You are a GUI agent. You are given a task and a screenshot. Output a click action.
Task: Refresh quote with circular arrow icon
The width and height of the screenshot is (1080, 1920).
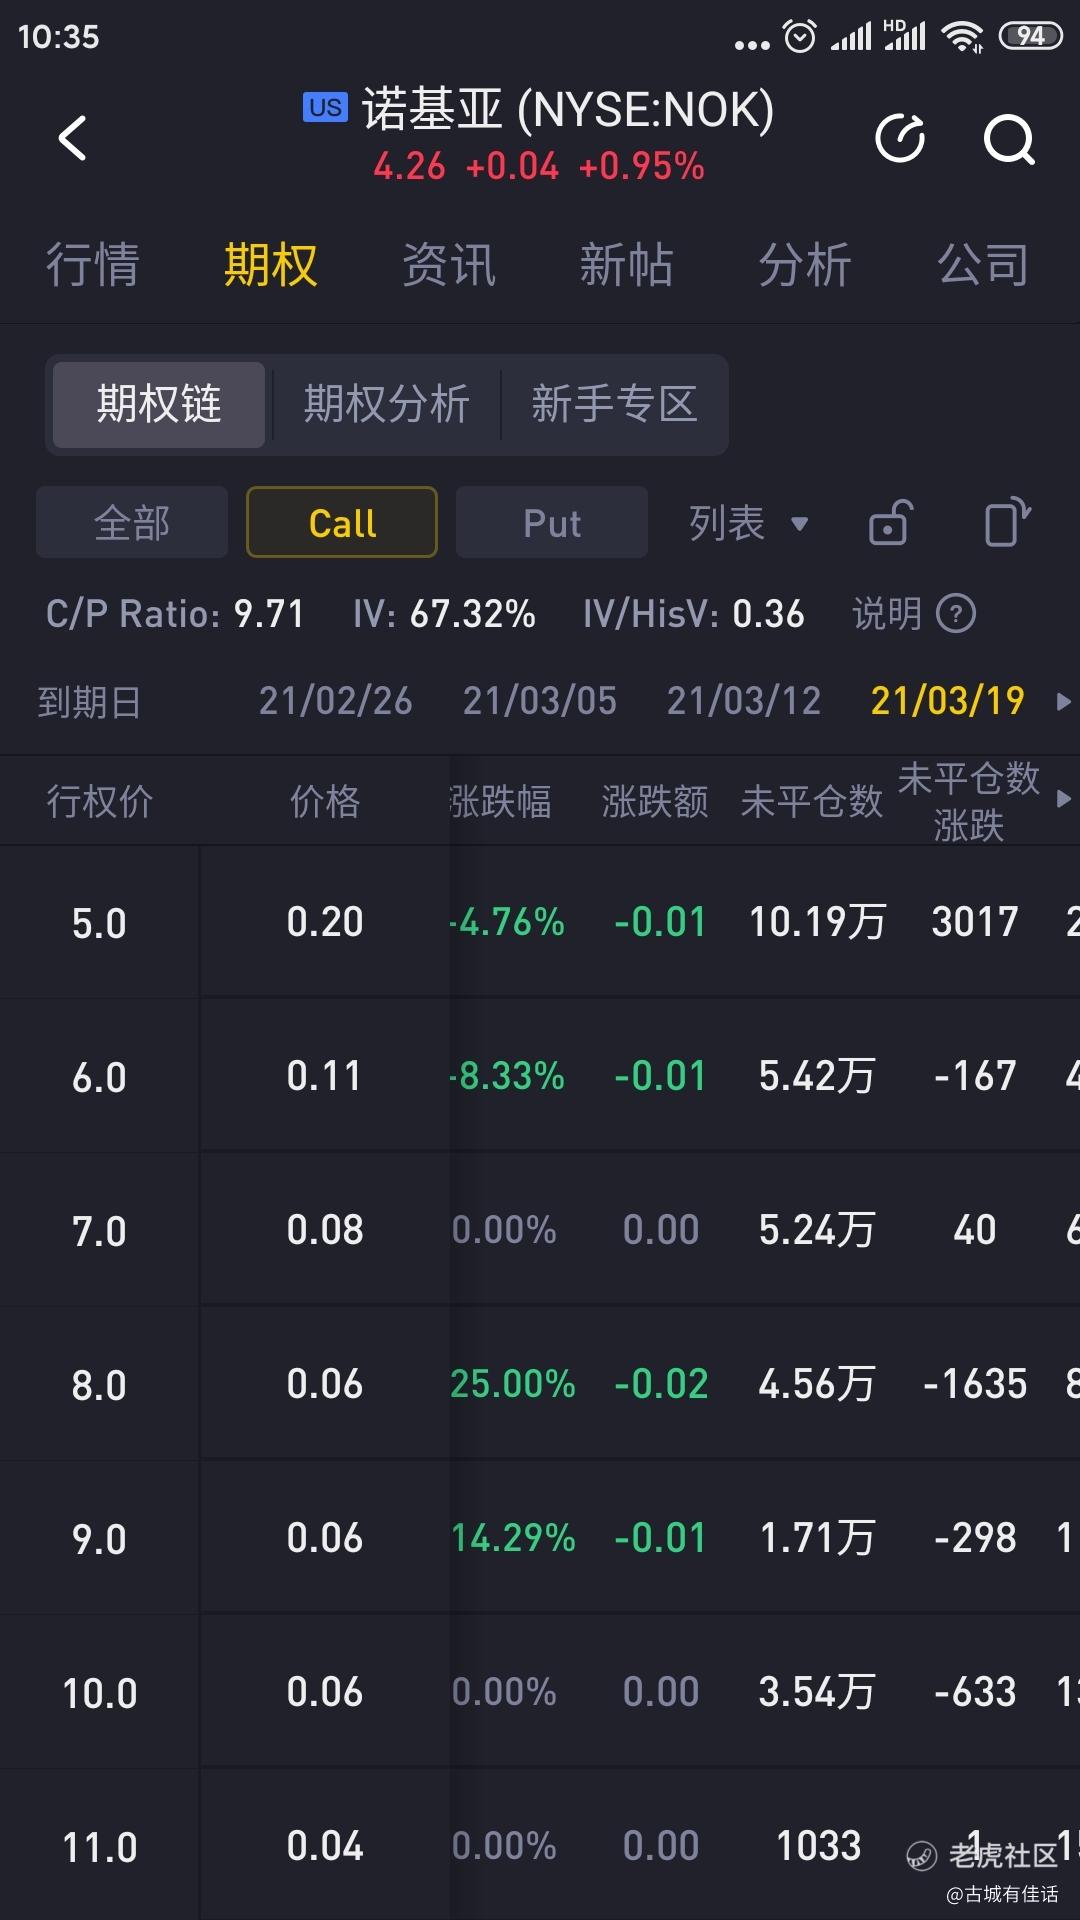click(x=900, y=138)
